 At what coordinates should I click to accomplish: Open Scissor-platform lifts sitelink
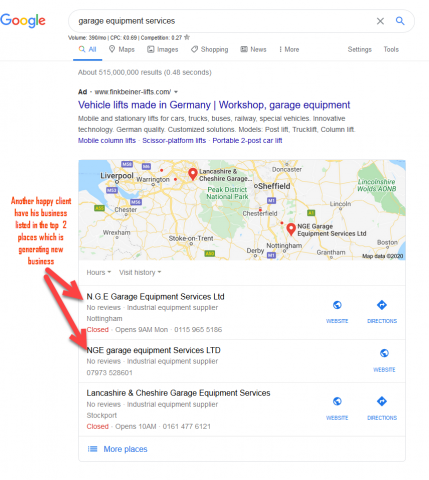tap(174, 141)
